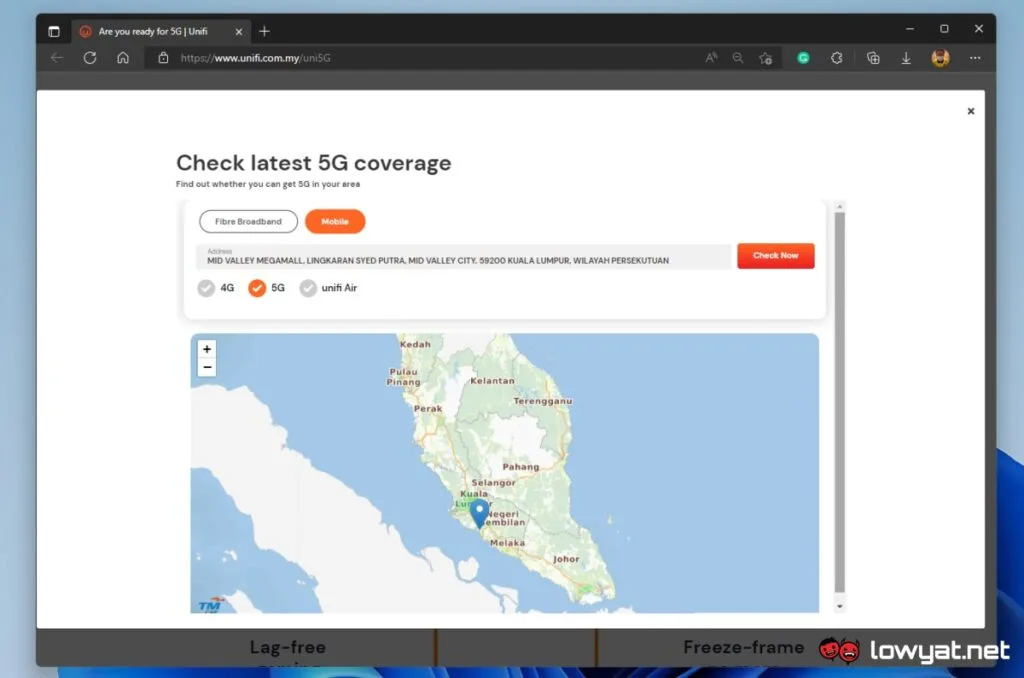This screenshot has width=1024, height=678.
Task: Reload the Unifi page
Action: click(x=90, y=58)
